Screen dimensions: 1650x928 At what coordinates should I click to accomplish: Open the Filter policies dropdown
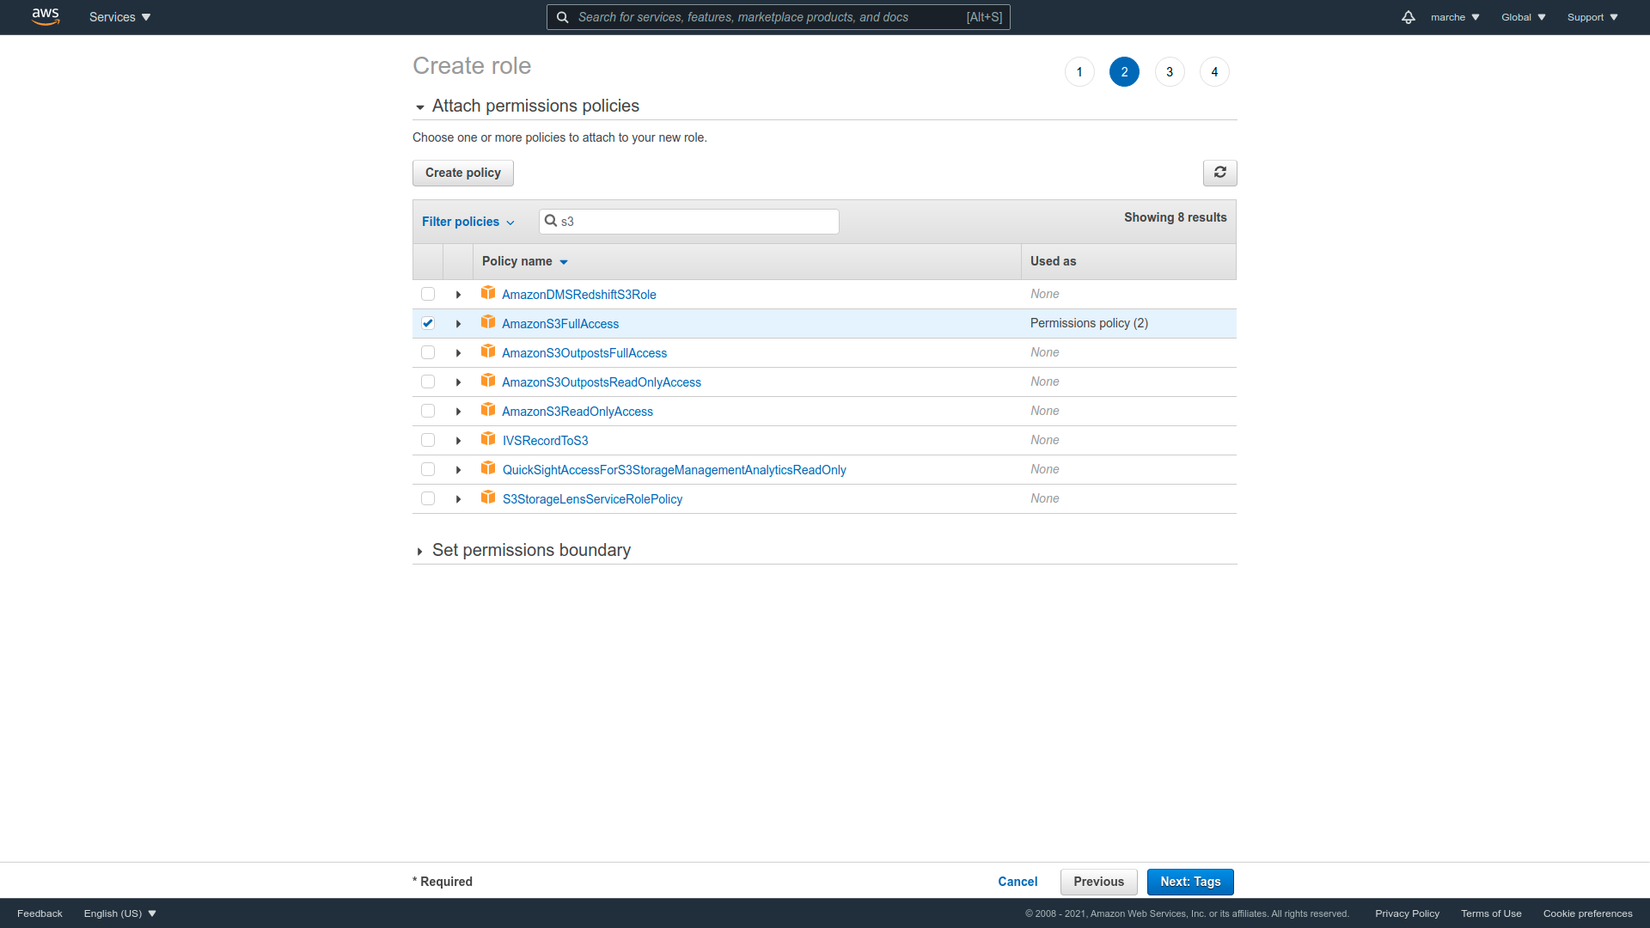point(468,222)
